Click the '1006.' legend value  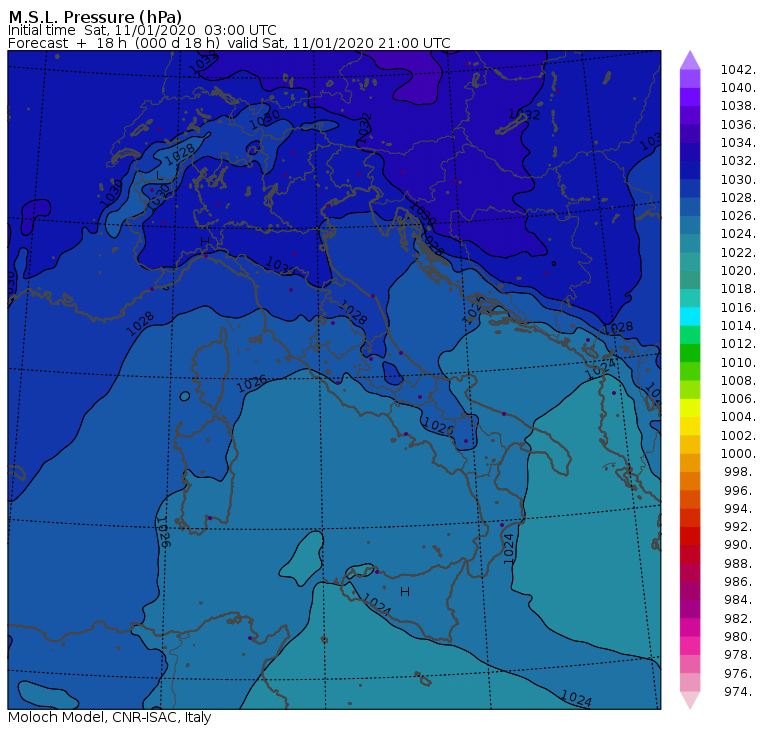[x=738, y=398]
